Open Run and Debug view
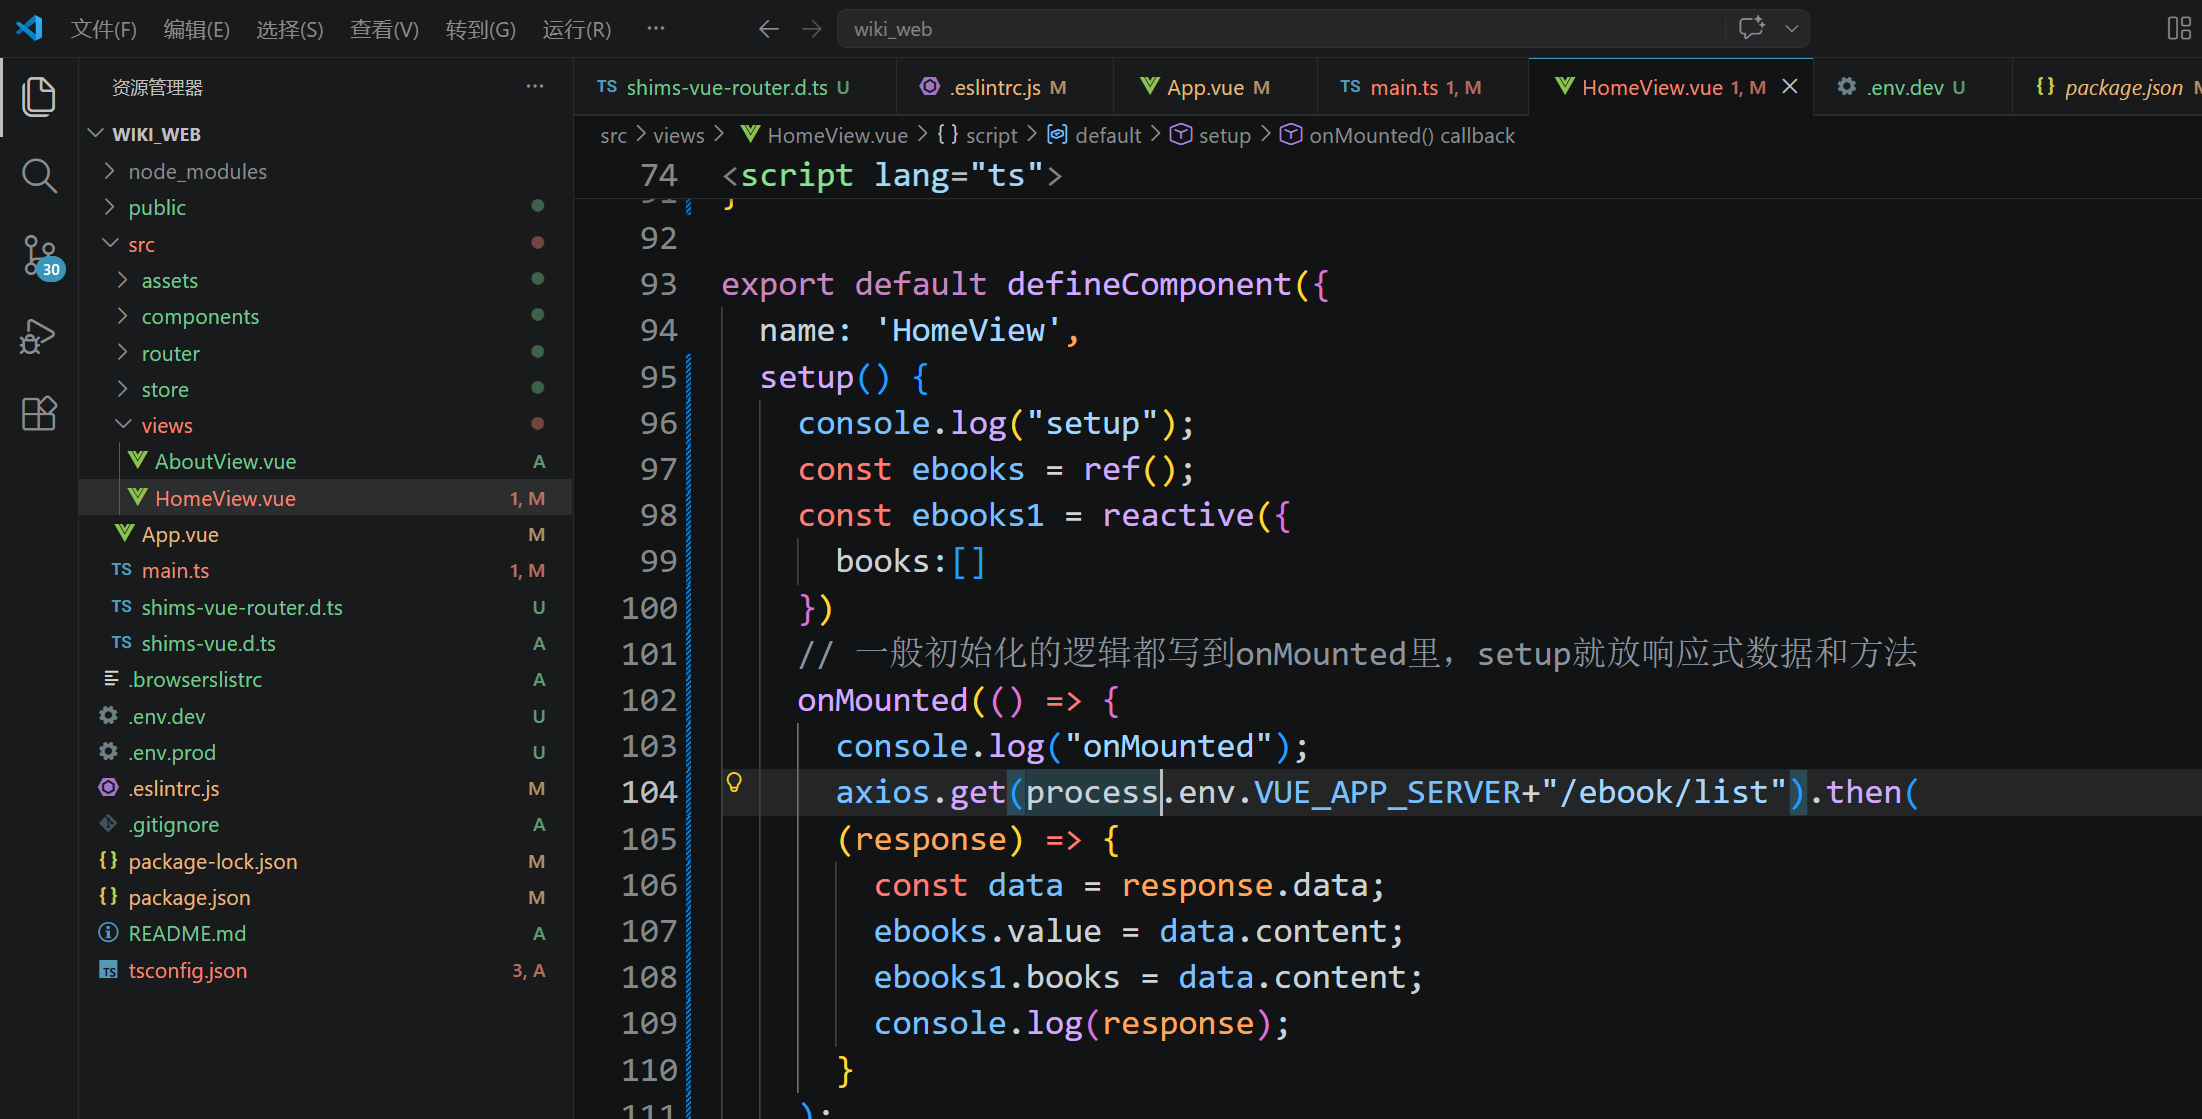Image resolution: width=2202 pixels, height=1119 pixels. [39, 336]
